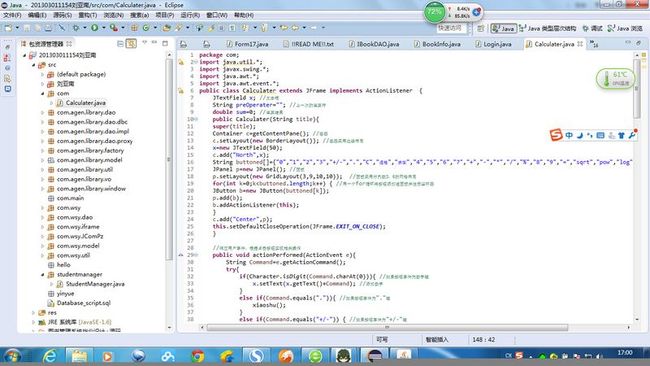Click the green Run toolbar button
The height and width of the screenshot is (366, 650).
(95, 28)
